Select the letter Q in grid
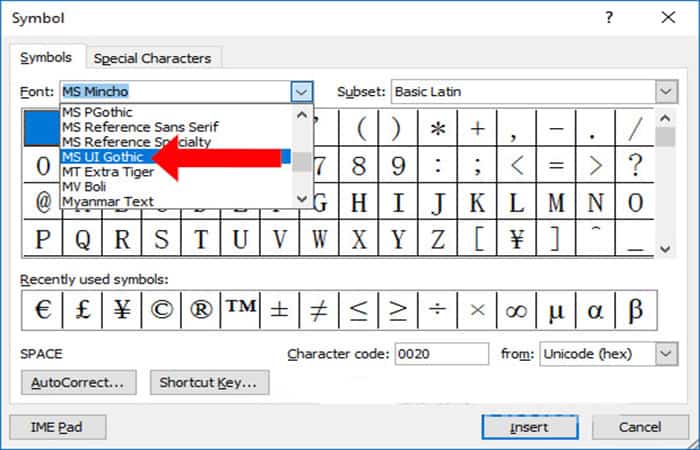The width and height of the screenshot is (700, 450). 82,238
